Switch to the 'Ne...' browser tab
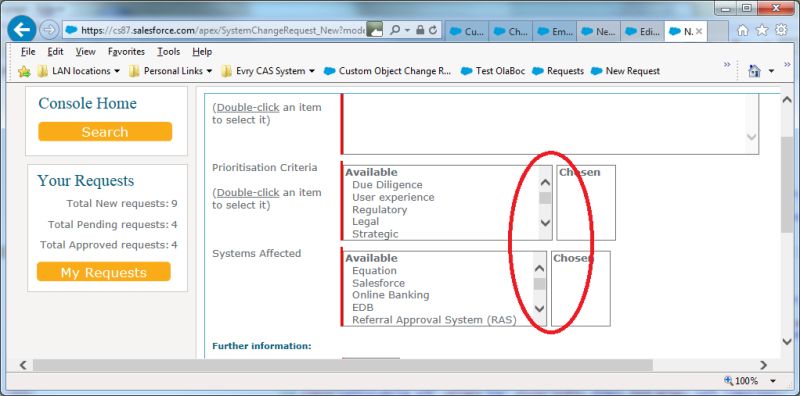 pos(599,31)
